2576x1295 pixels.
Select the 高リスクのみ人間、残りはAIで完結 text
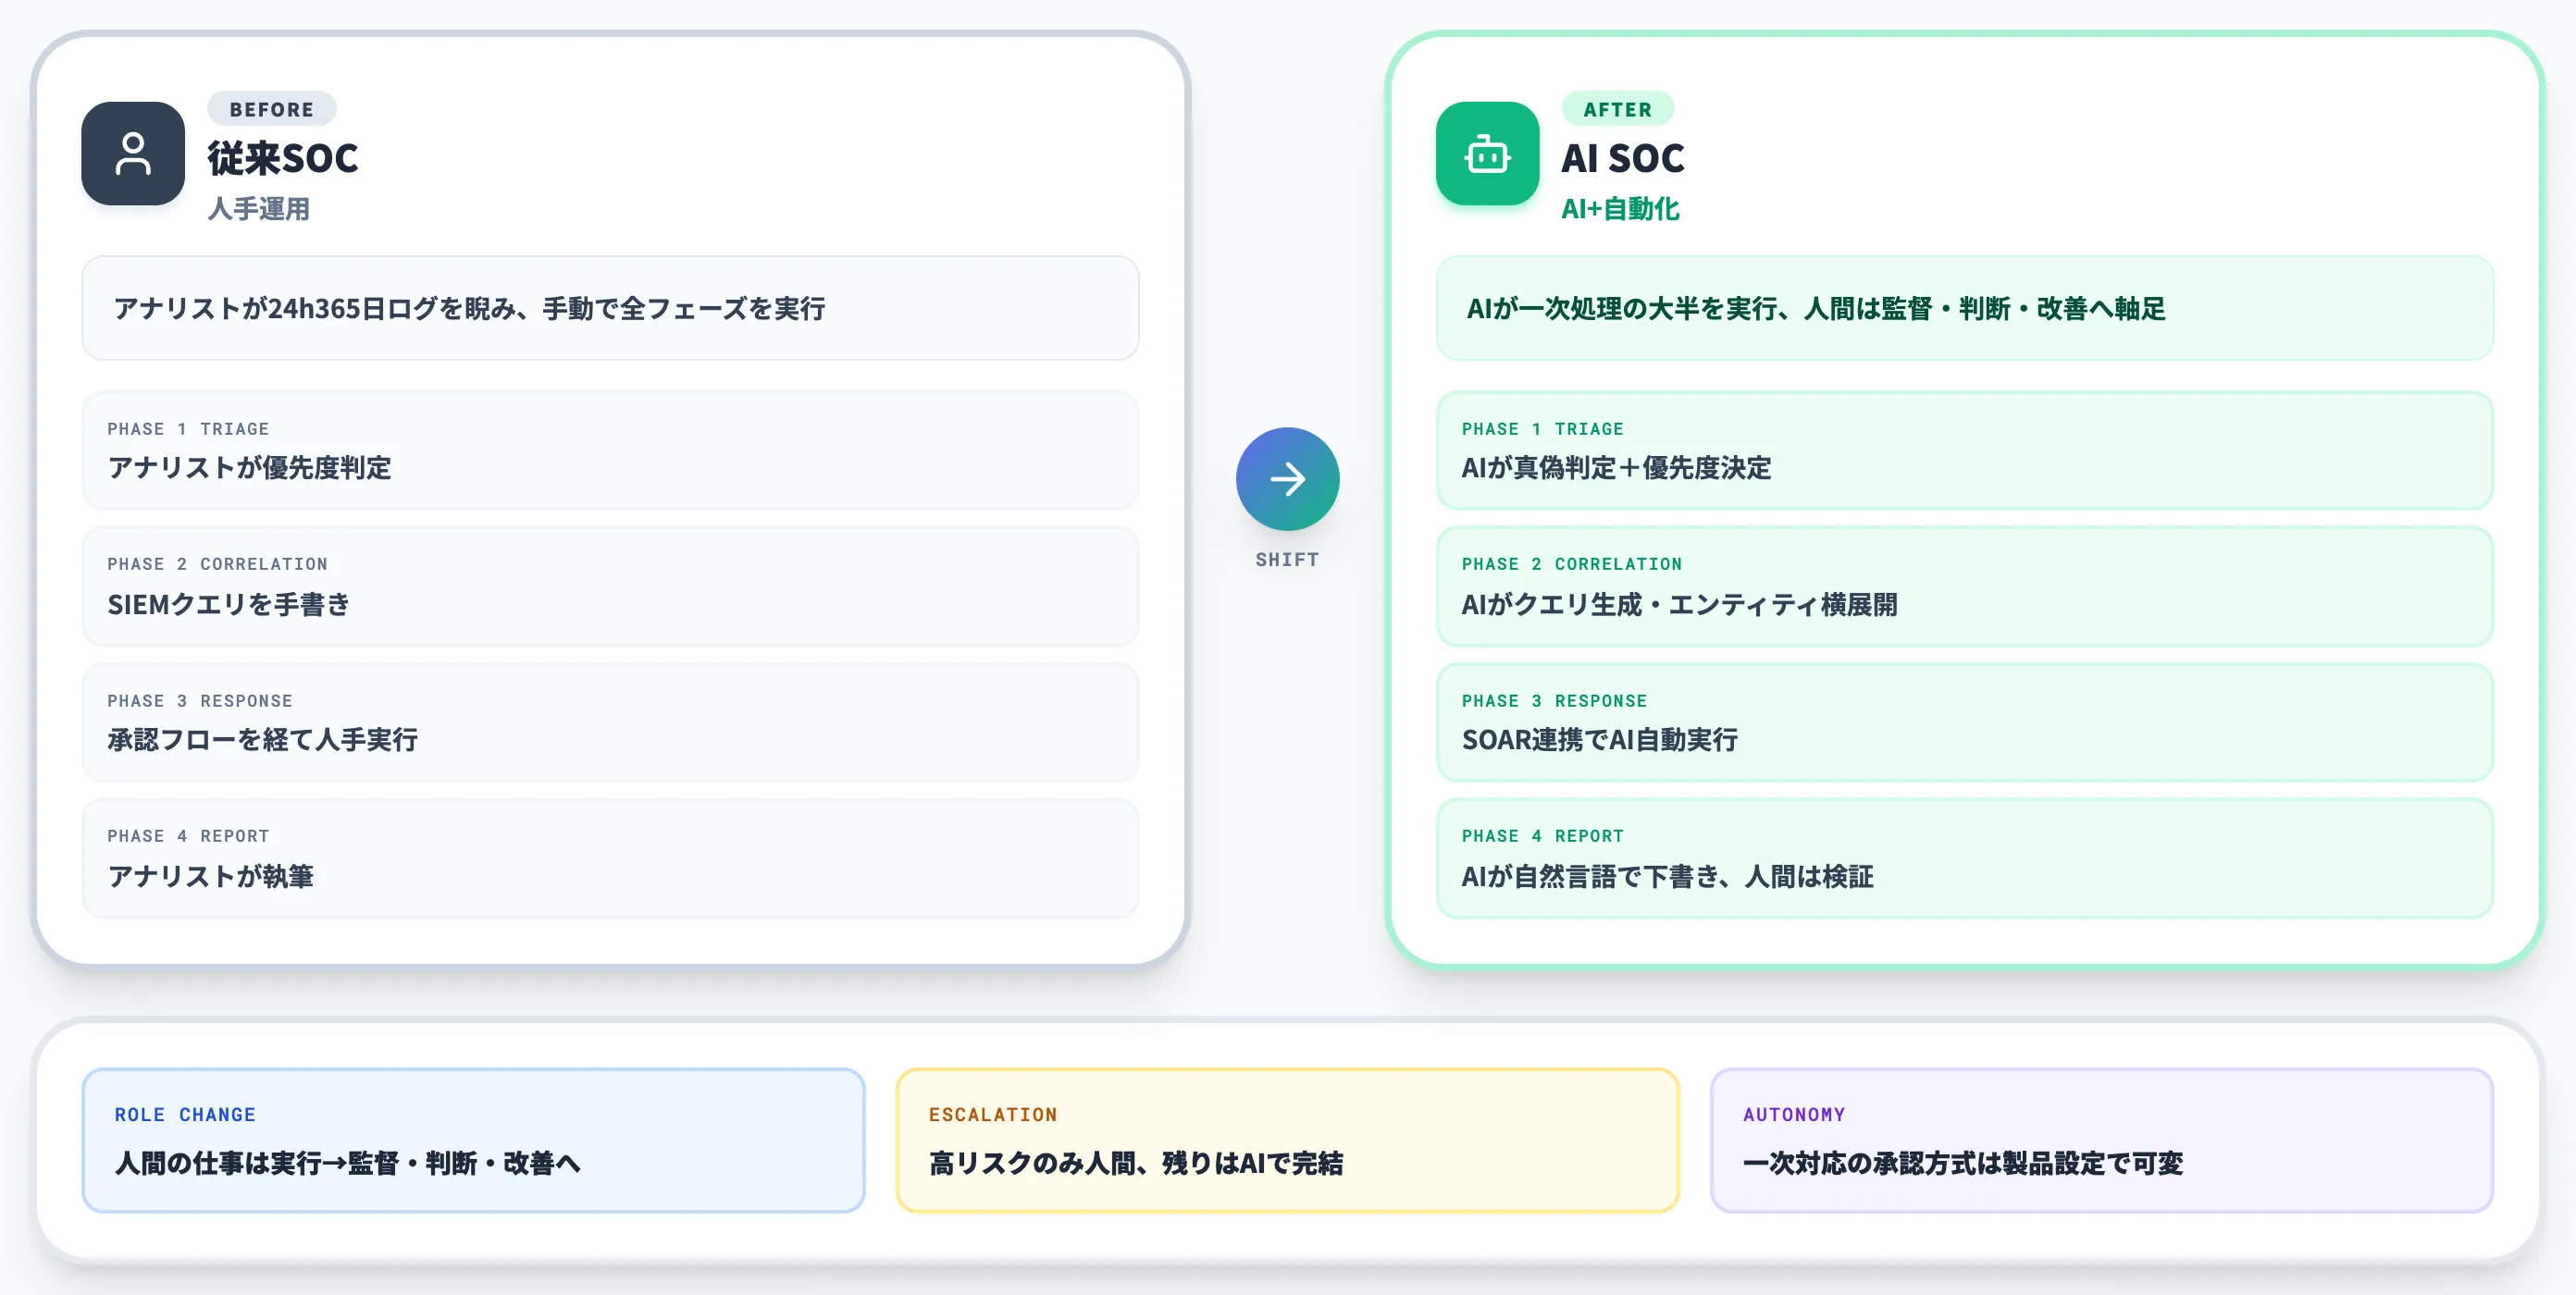(1136, 1163)
